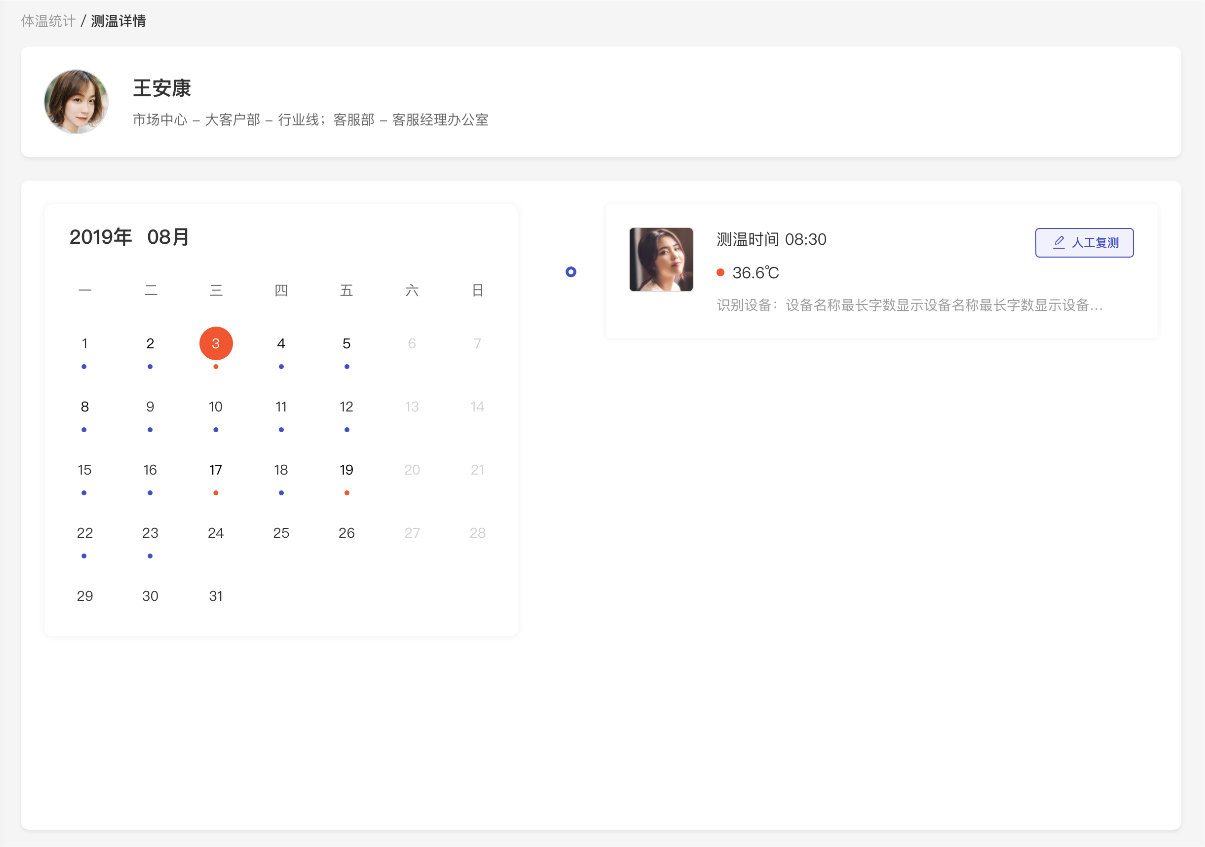1205x847 pixels.
Task: Select August 26 in the calendar
Action: (347, 532)
